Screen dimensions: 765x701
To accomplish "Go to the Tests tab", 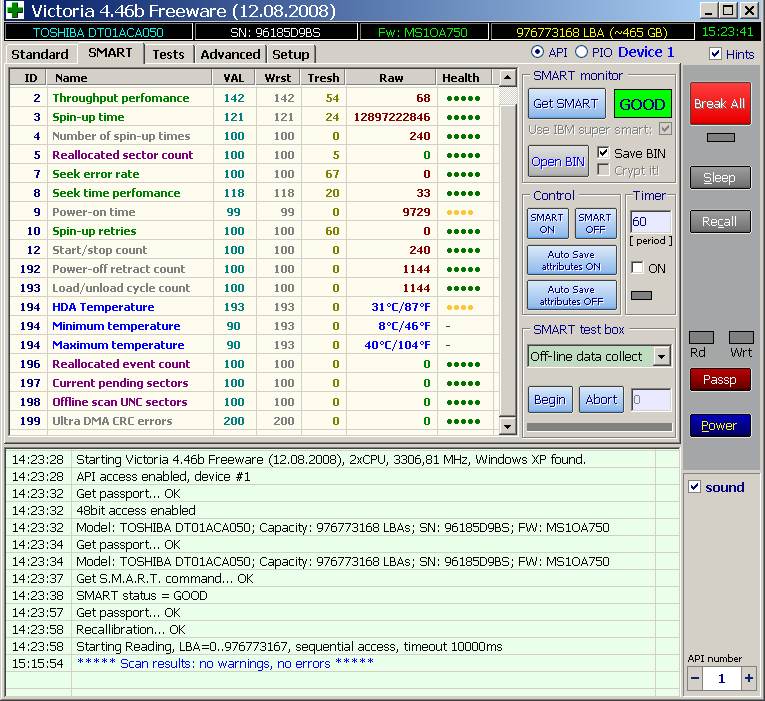I will coord(168,54).
